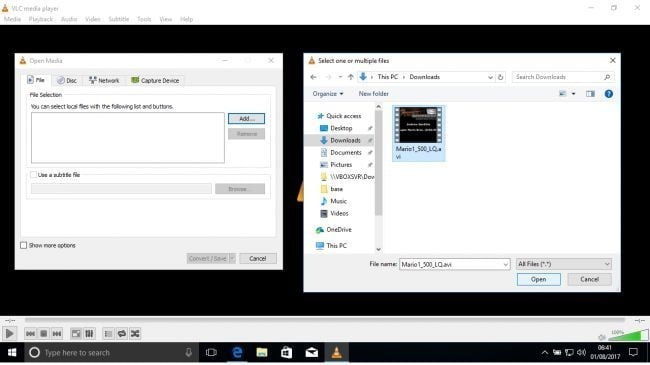650x365 pixels.
Task: Adjust the VLC volume slider
Action: [x=628, y=335]
